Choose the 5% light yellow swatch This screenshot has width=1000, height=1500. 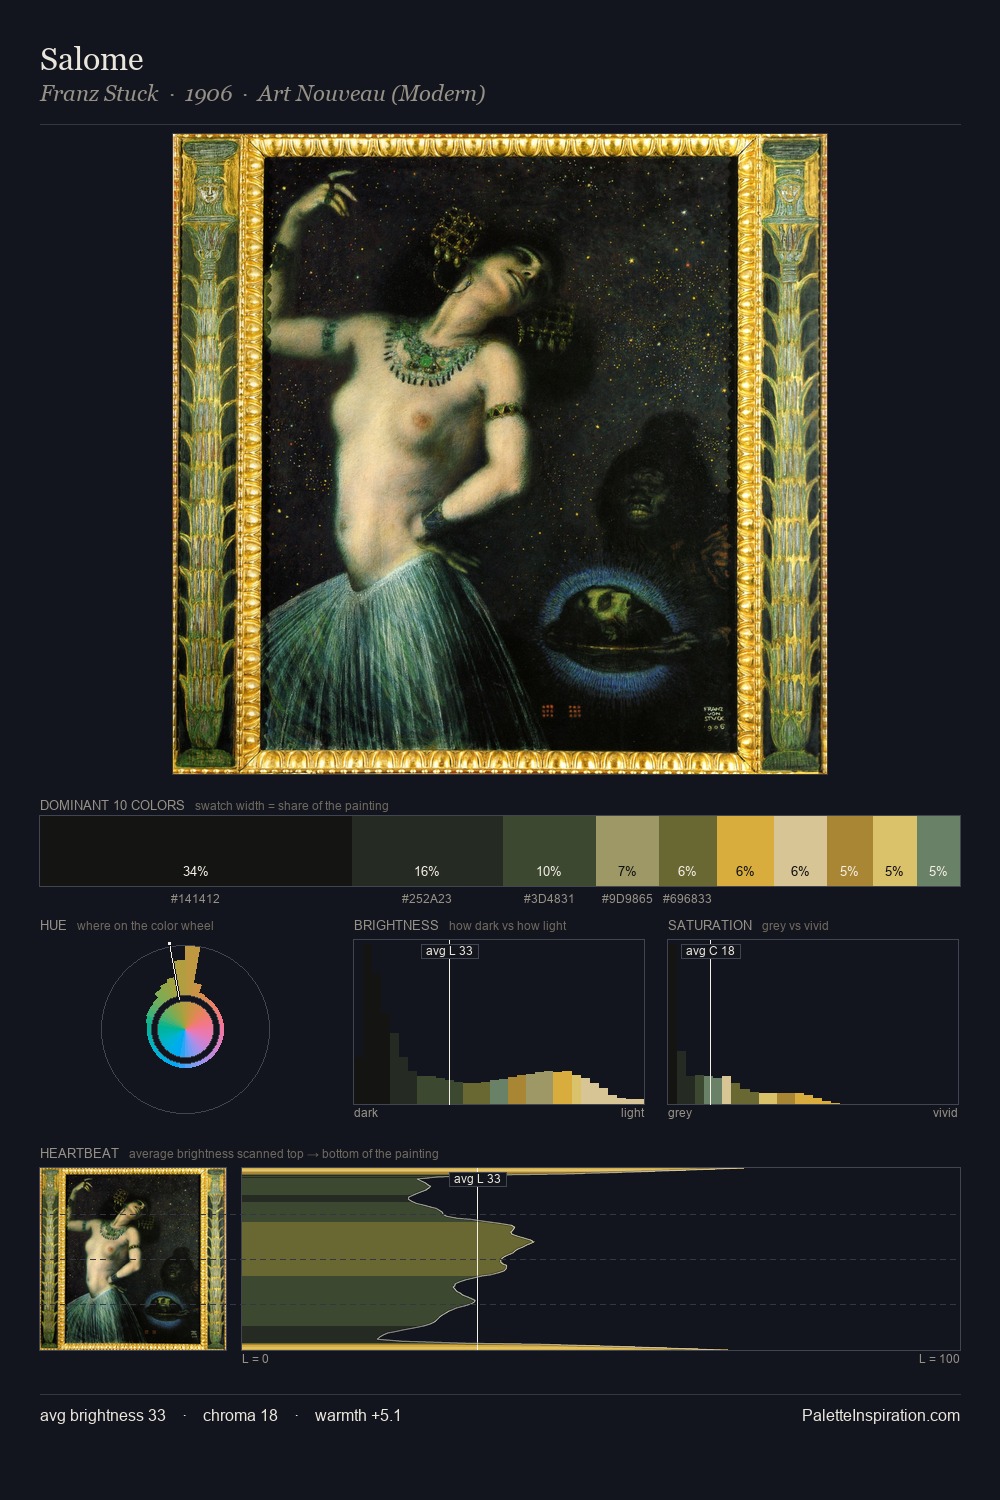895,851
